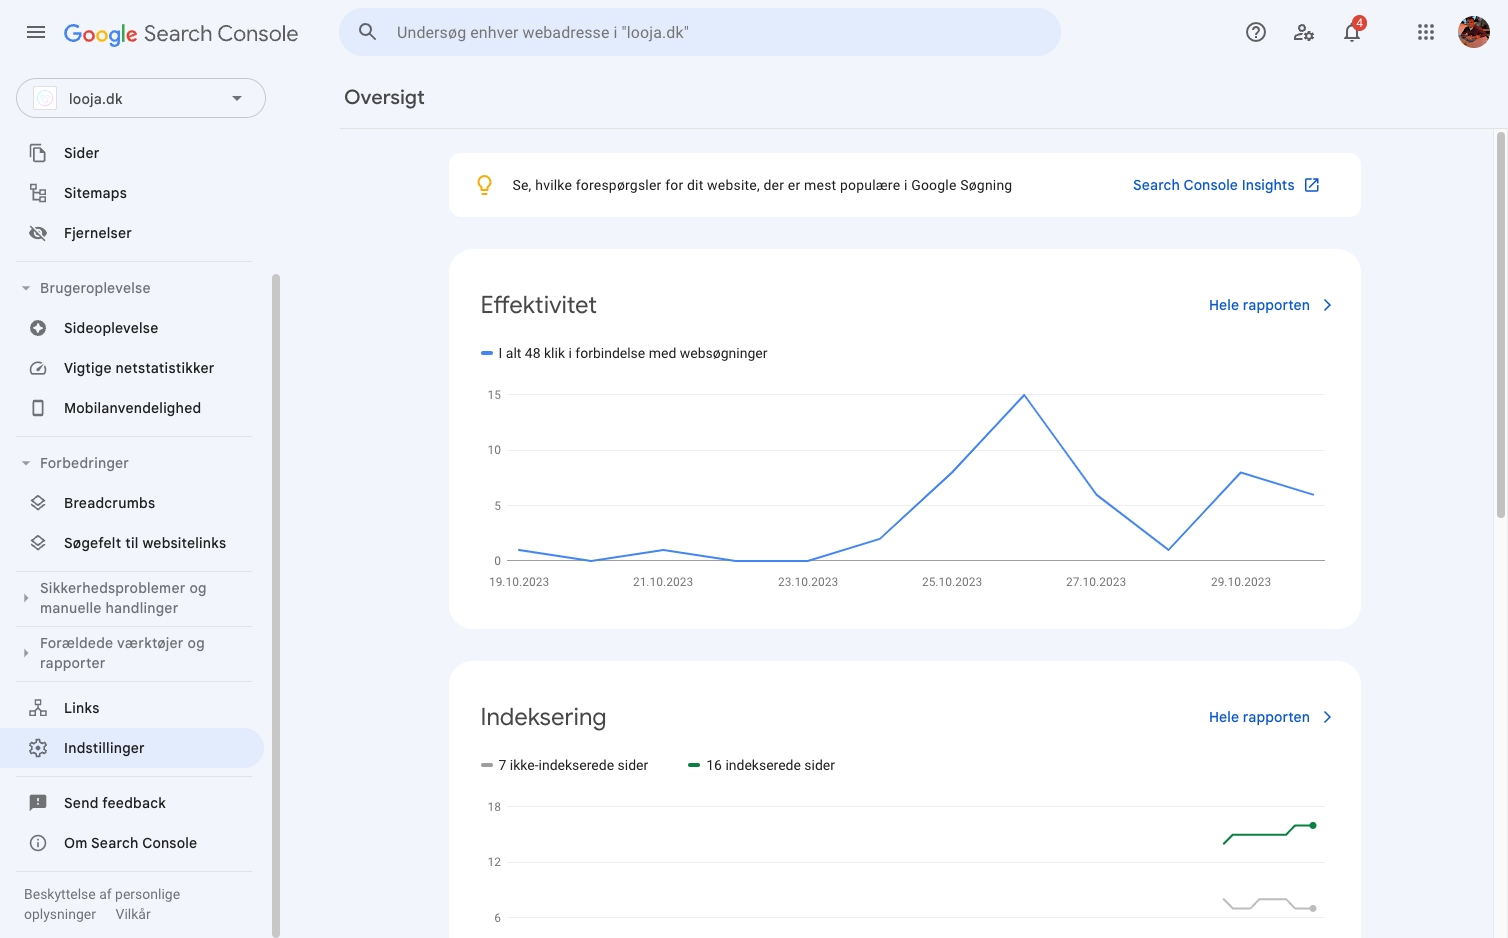1508x938 pixels.
Task: Click the lightbulb tip icon
Action: (x=485, y=185)
